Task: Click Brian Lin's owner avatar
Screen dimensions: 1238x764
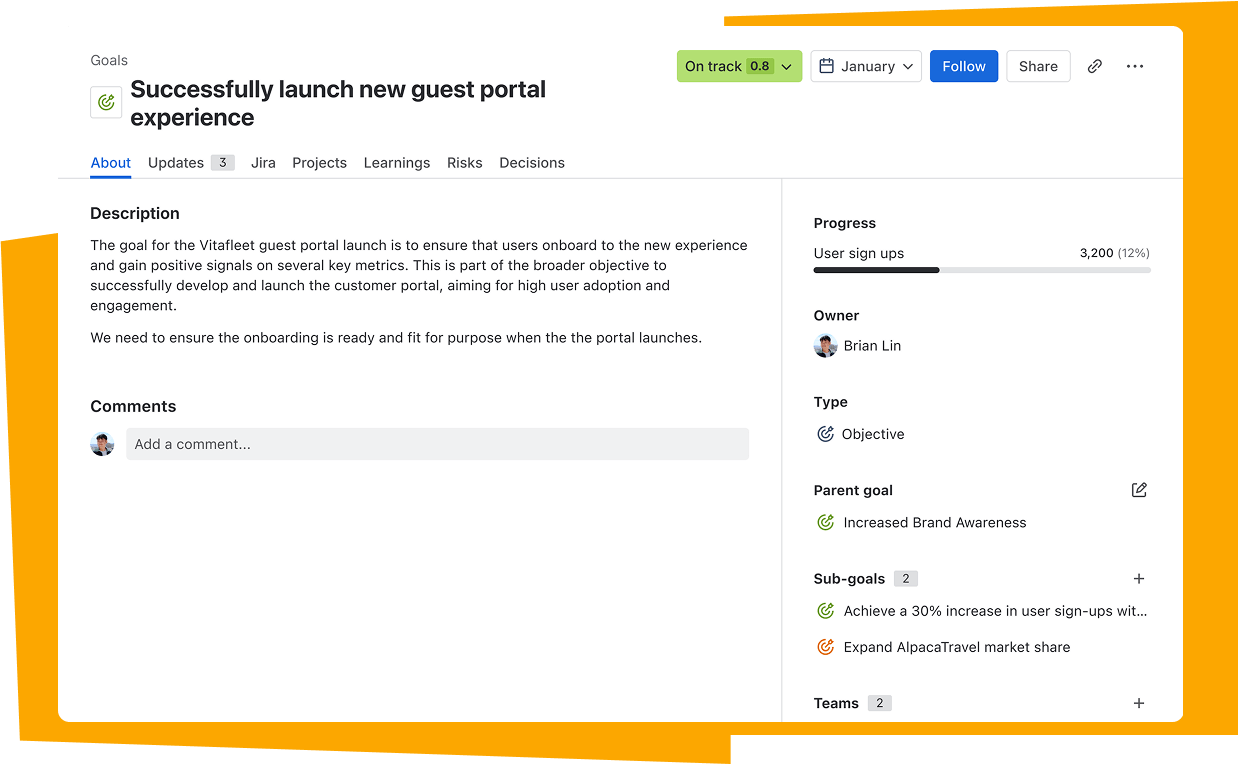Action: (825, 346)
